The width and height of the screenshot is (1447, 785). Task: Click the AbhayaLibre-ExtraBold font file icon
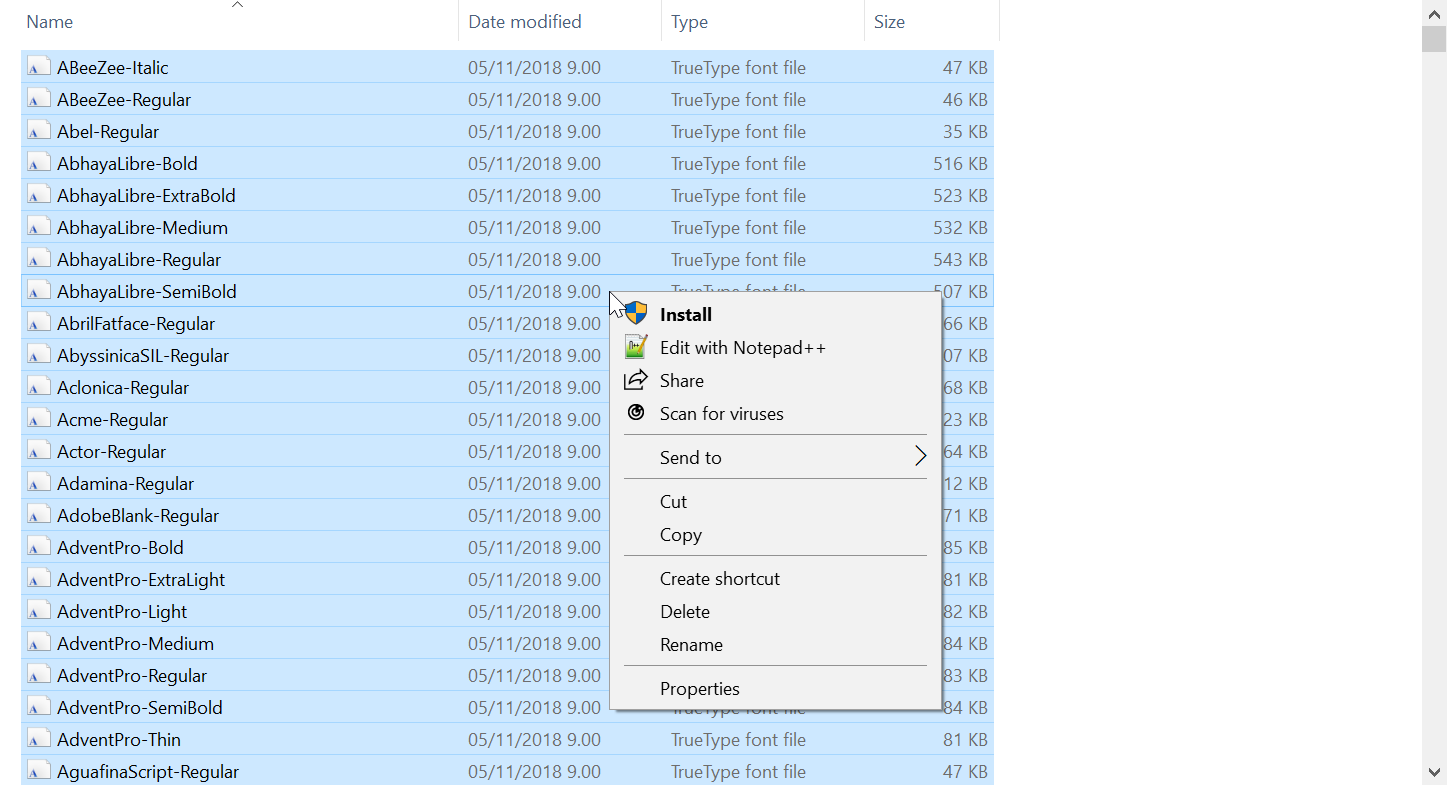39,196
